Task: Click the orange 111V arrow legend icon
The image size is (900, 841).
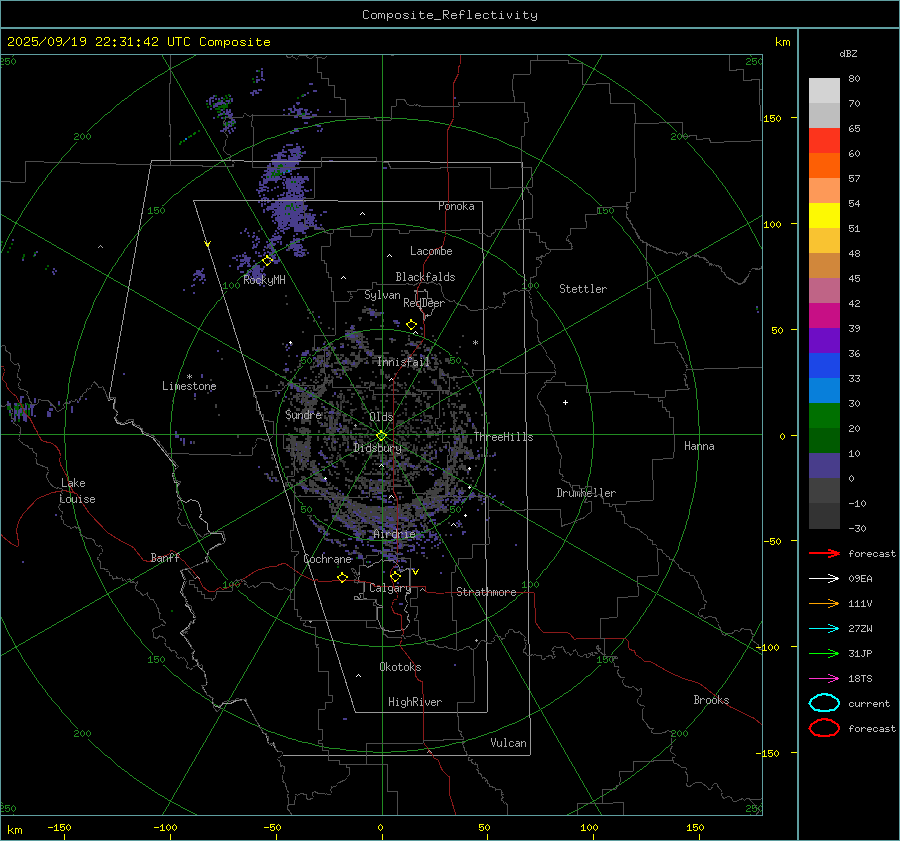Action: 823,603
